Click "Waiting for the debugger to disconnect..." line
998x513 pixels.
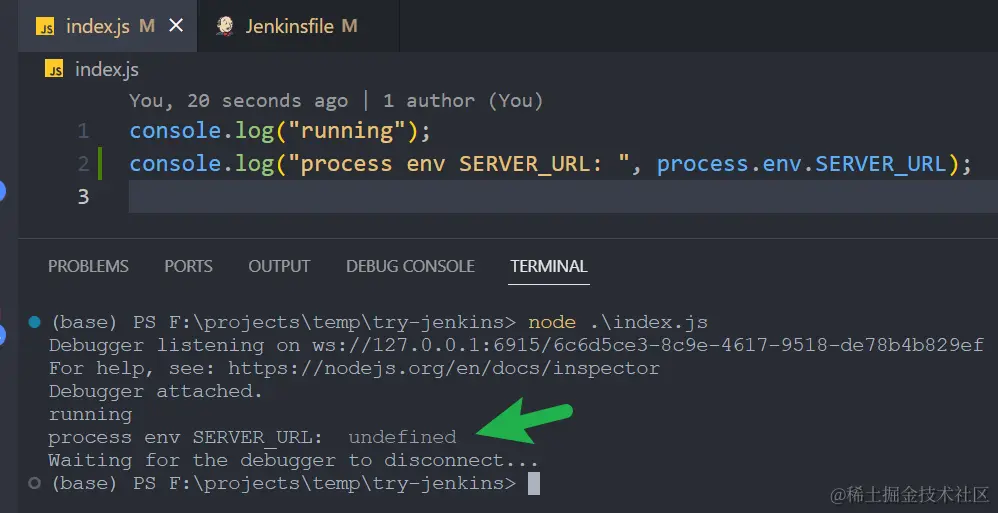(293, 460)
